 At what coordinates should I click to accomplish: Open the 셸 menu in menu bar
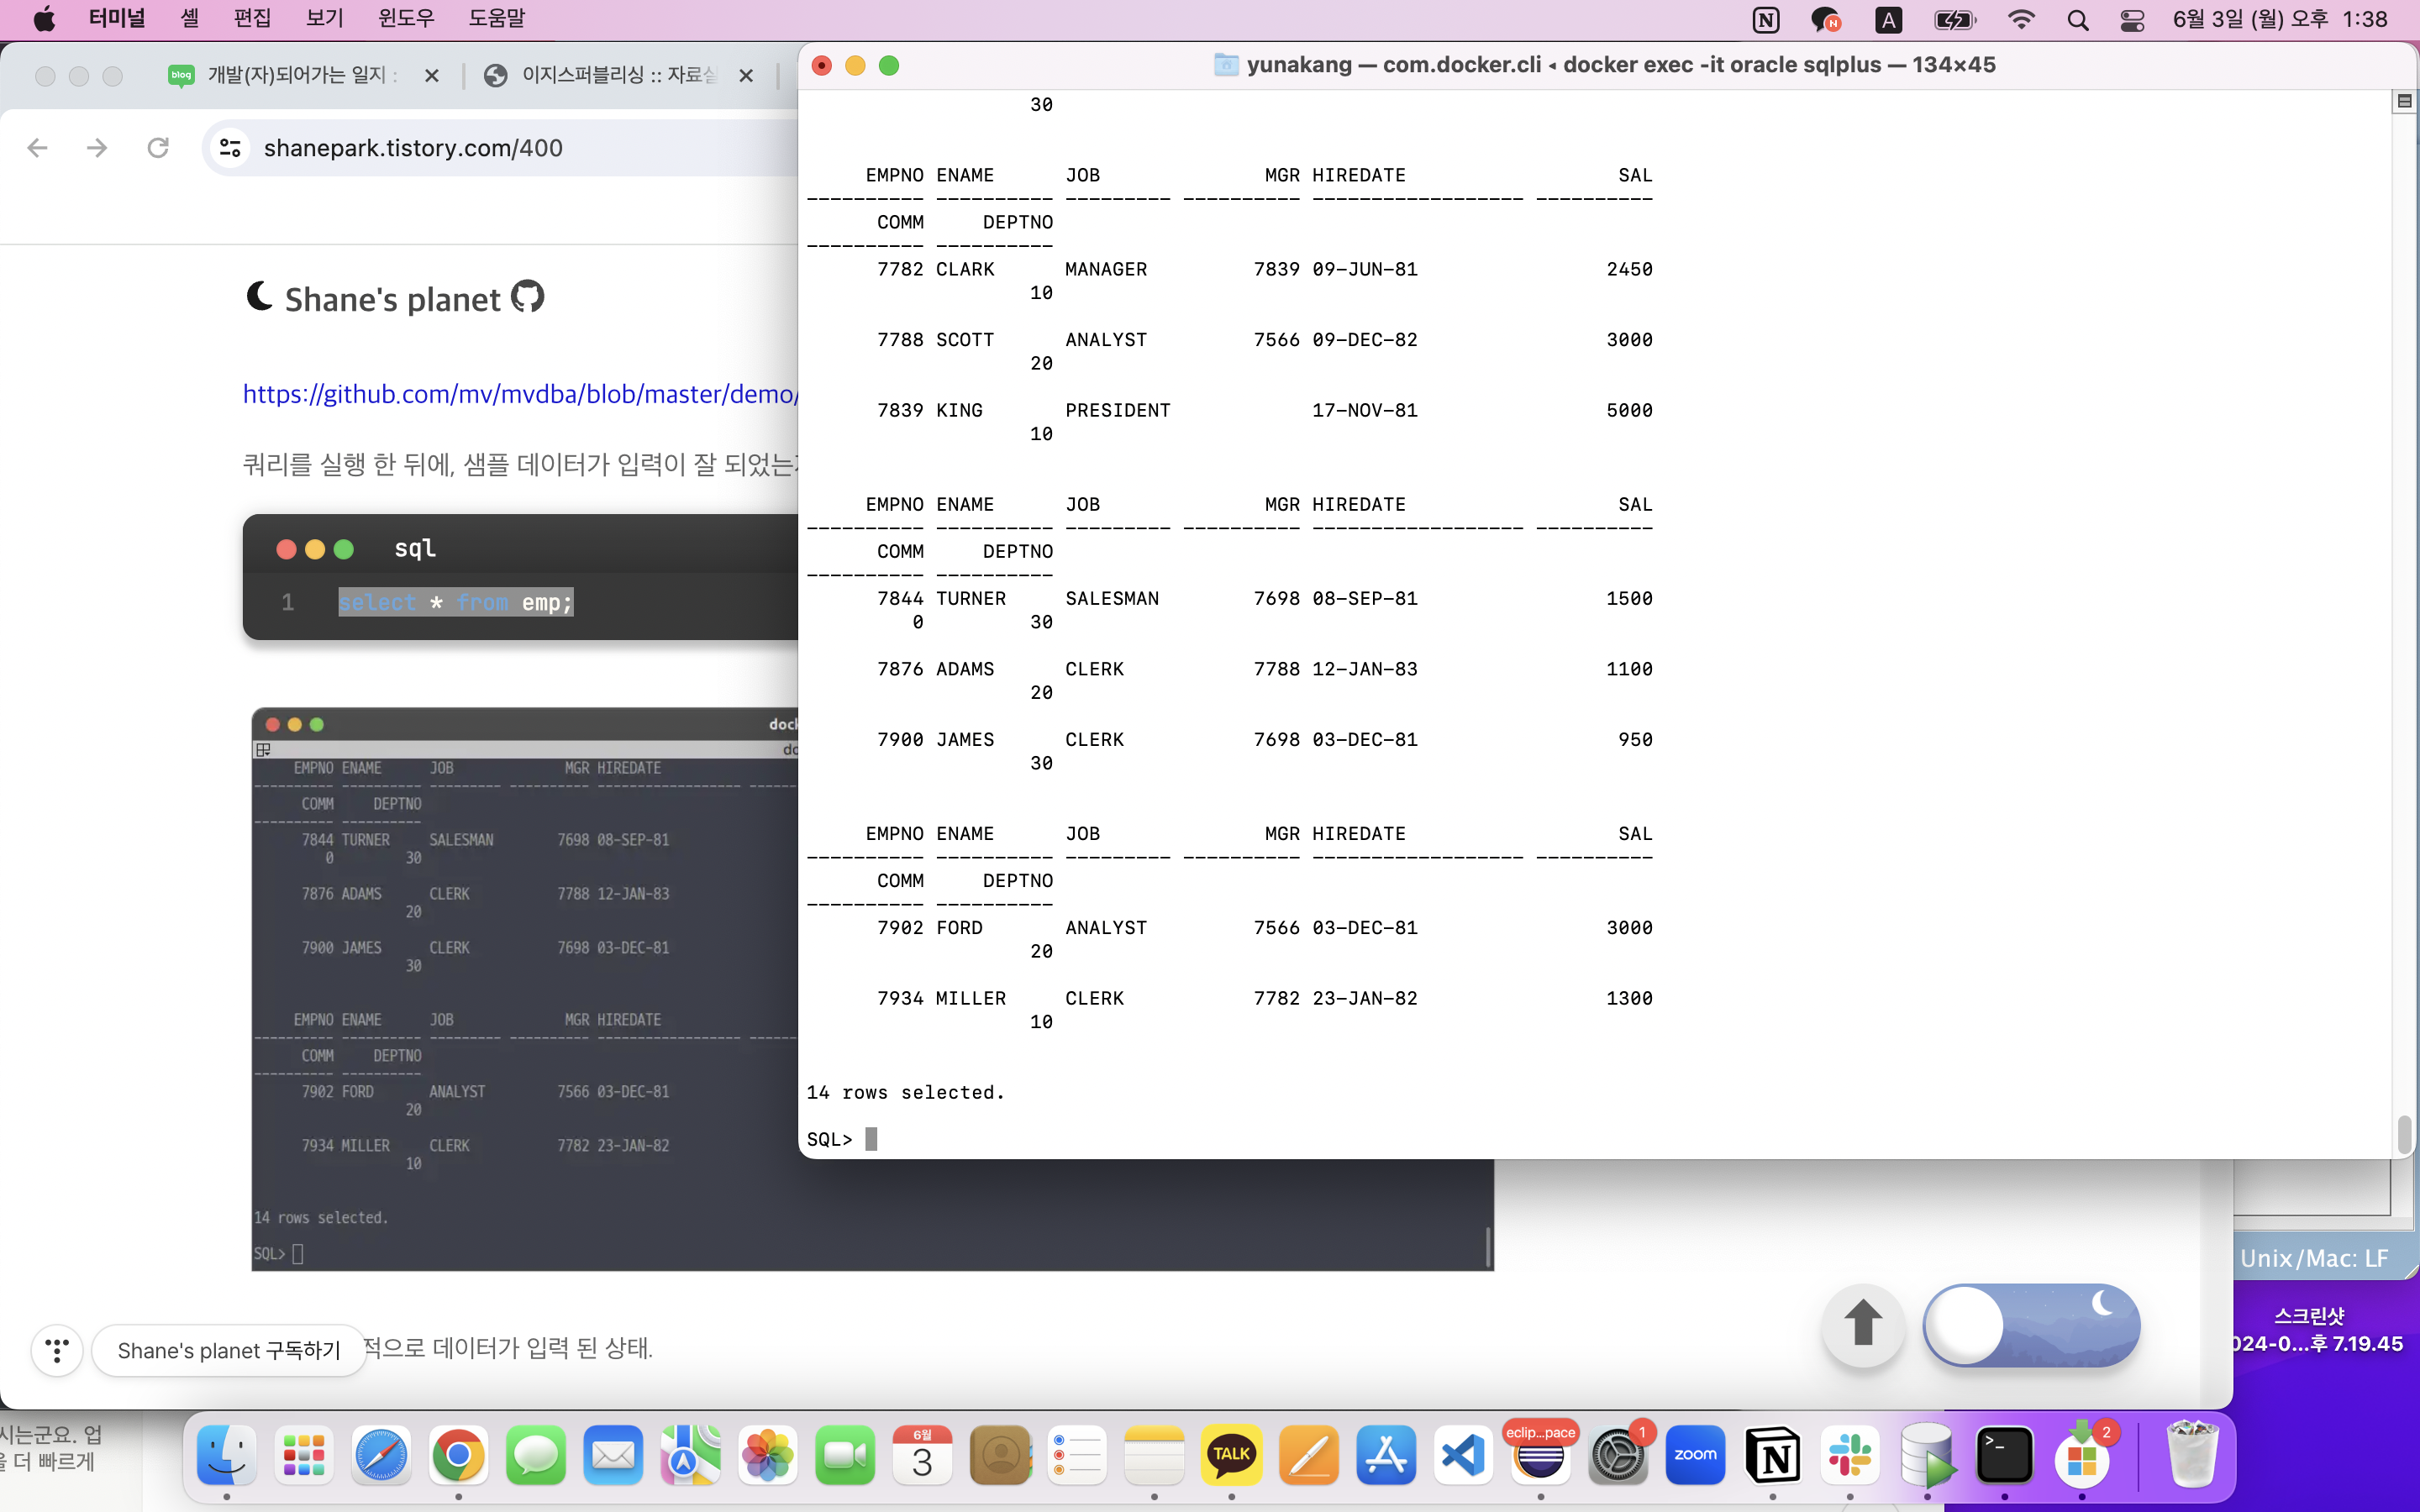click(x=189, y=18)
